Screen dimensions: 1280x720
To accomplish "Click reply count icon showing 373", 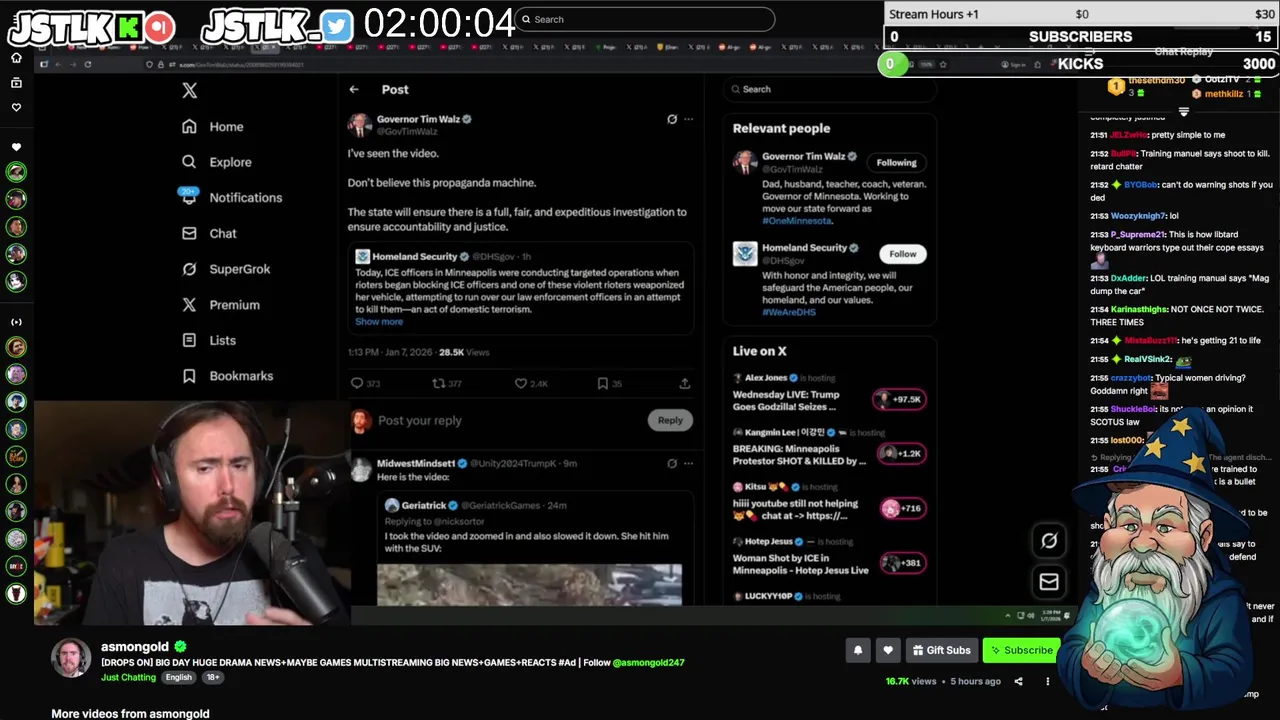I will [357, 383].
